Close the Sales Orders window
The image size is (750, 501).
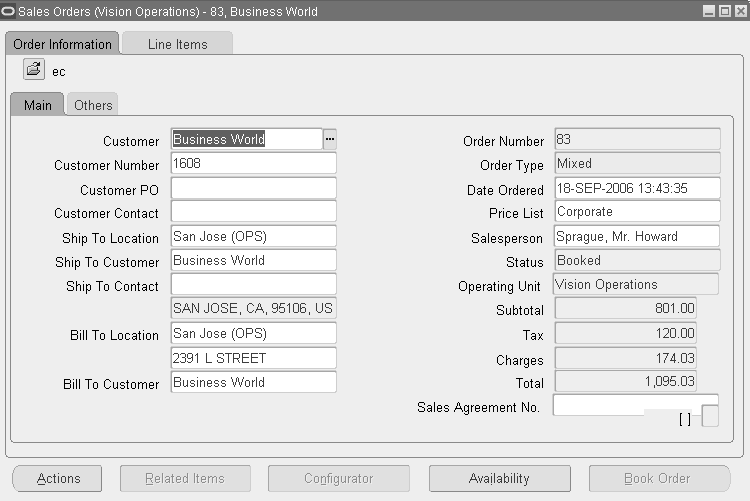(741, 11)
